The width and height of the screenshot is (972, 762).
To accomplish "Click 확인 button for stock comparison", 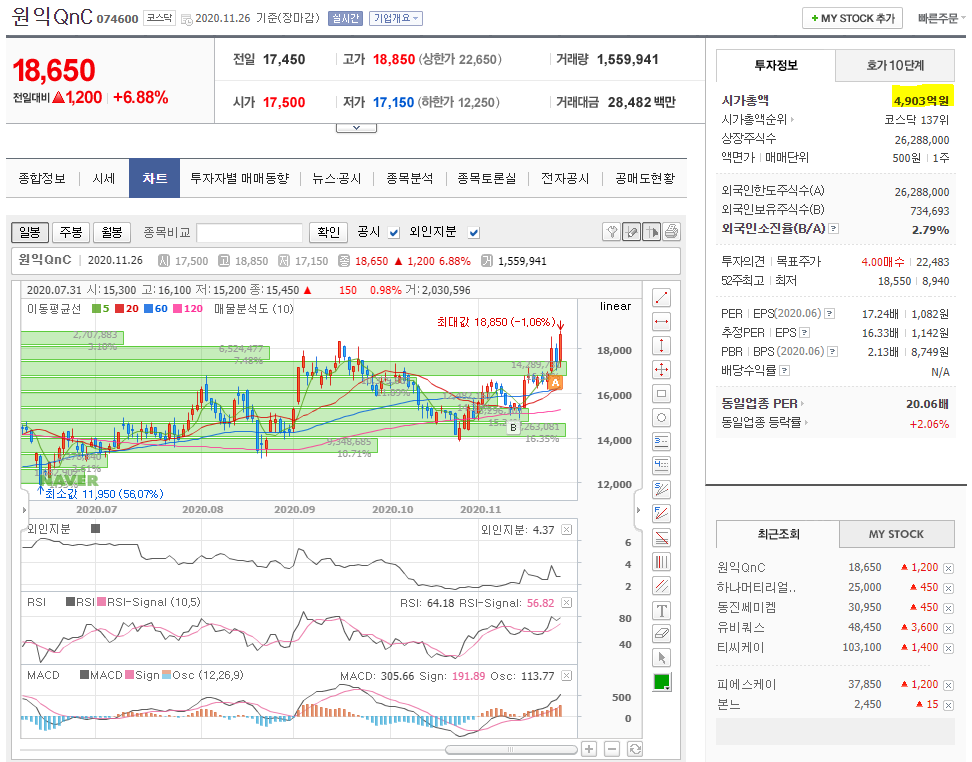I will [x=329, y=233].
